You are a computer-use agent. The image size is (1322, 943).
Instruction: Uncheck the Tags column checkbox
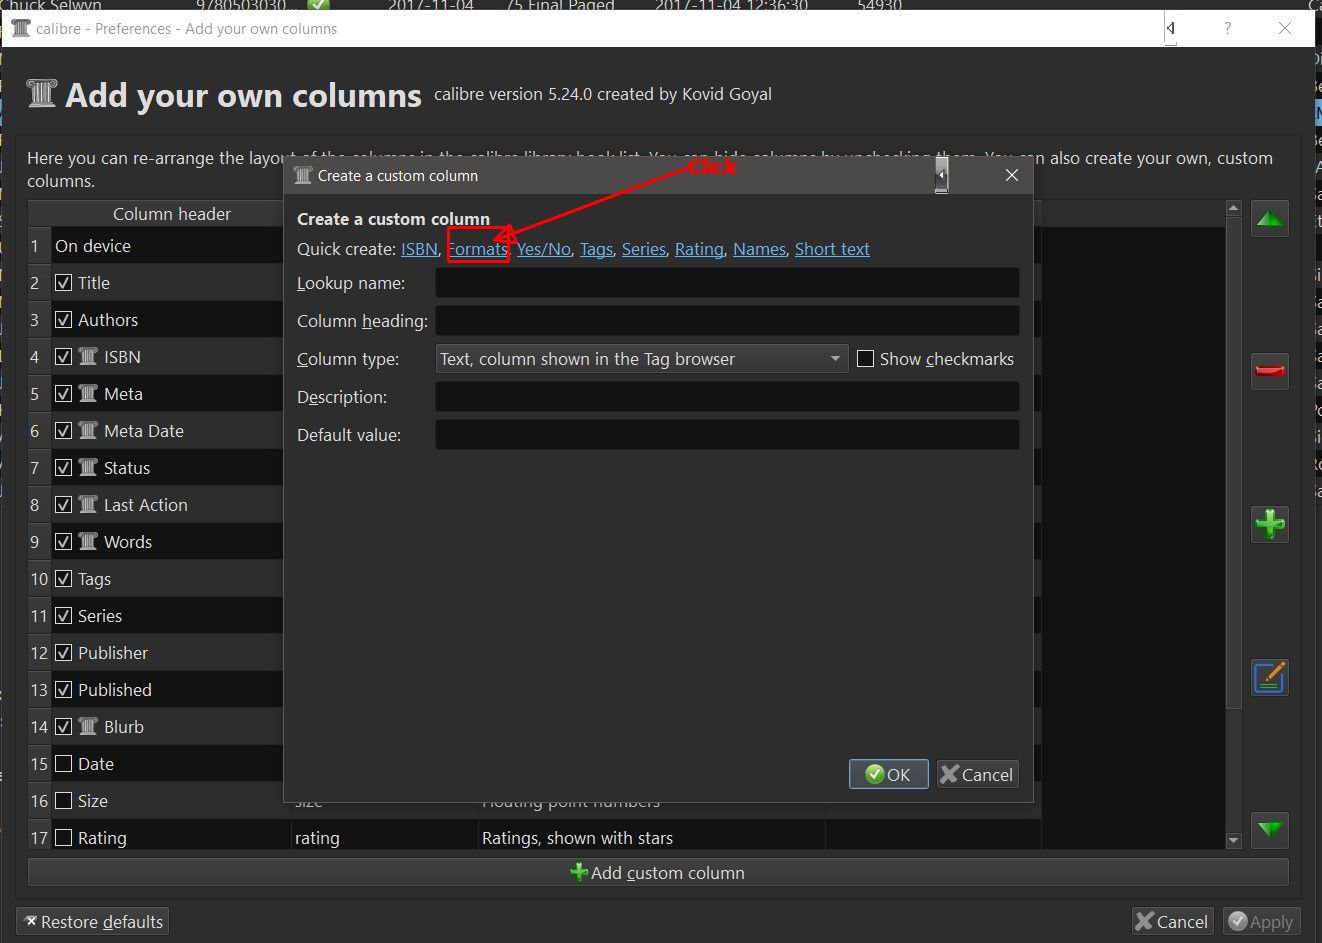pos(63,579)
